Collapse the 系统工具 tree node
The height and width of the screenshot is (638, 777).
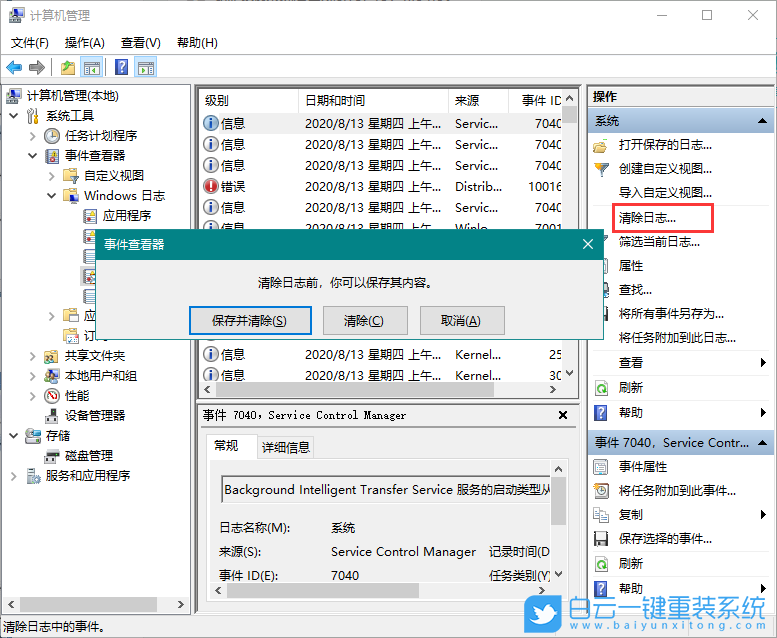(x=14, y=116)
